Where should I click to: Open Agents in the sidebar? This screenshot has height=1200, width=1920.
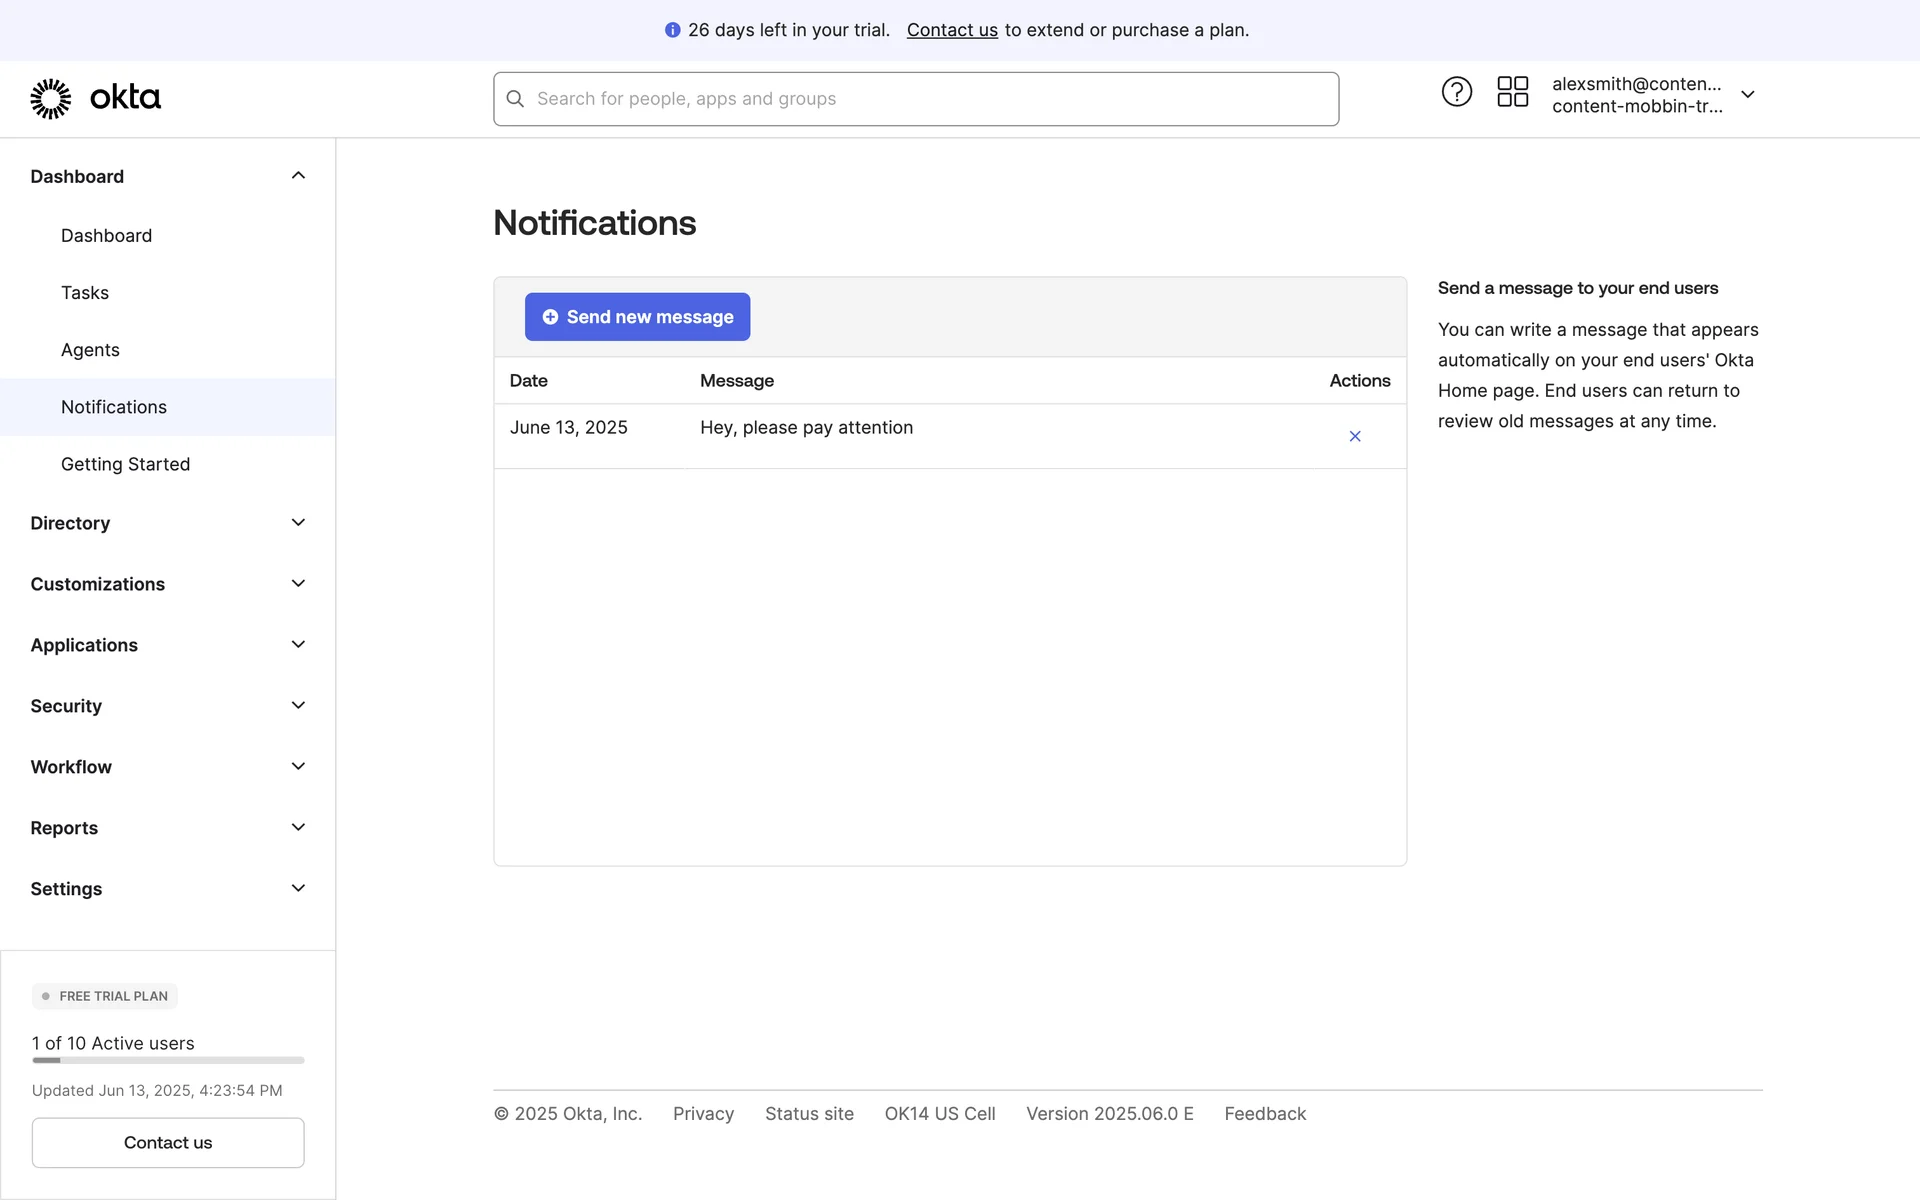[x=90, y=350]
